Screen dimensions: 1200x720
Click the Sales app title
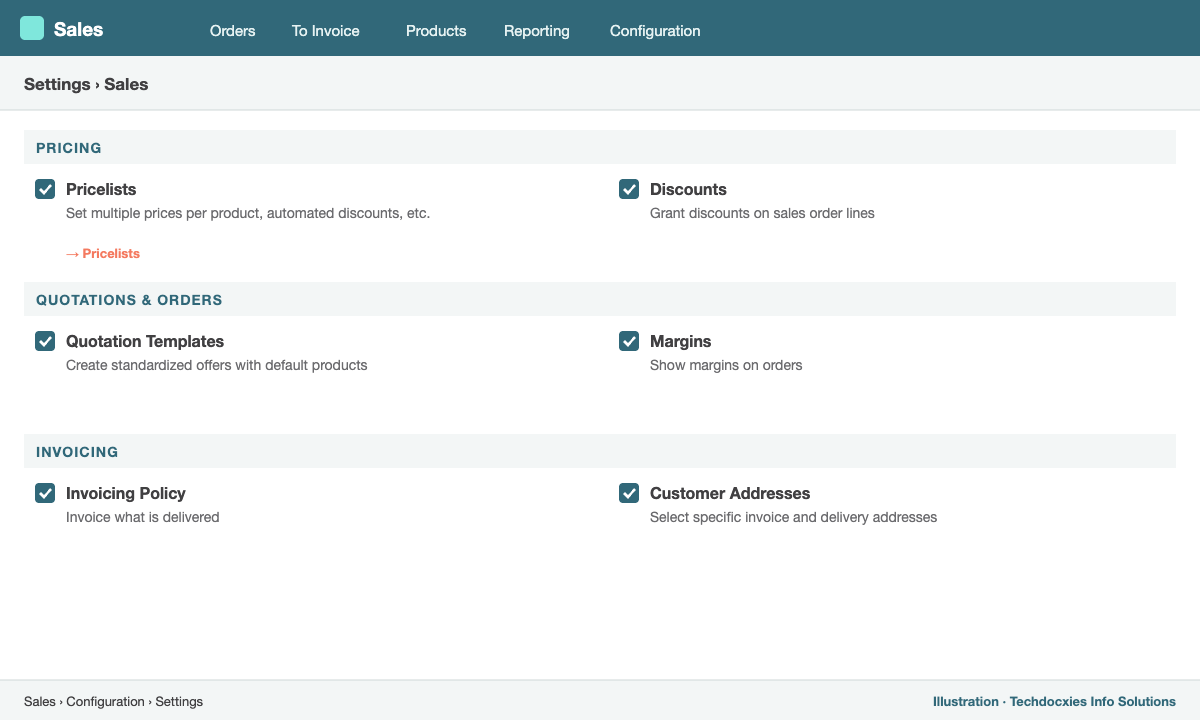point(78,29)
